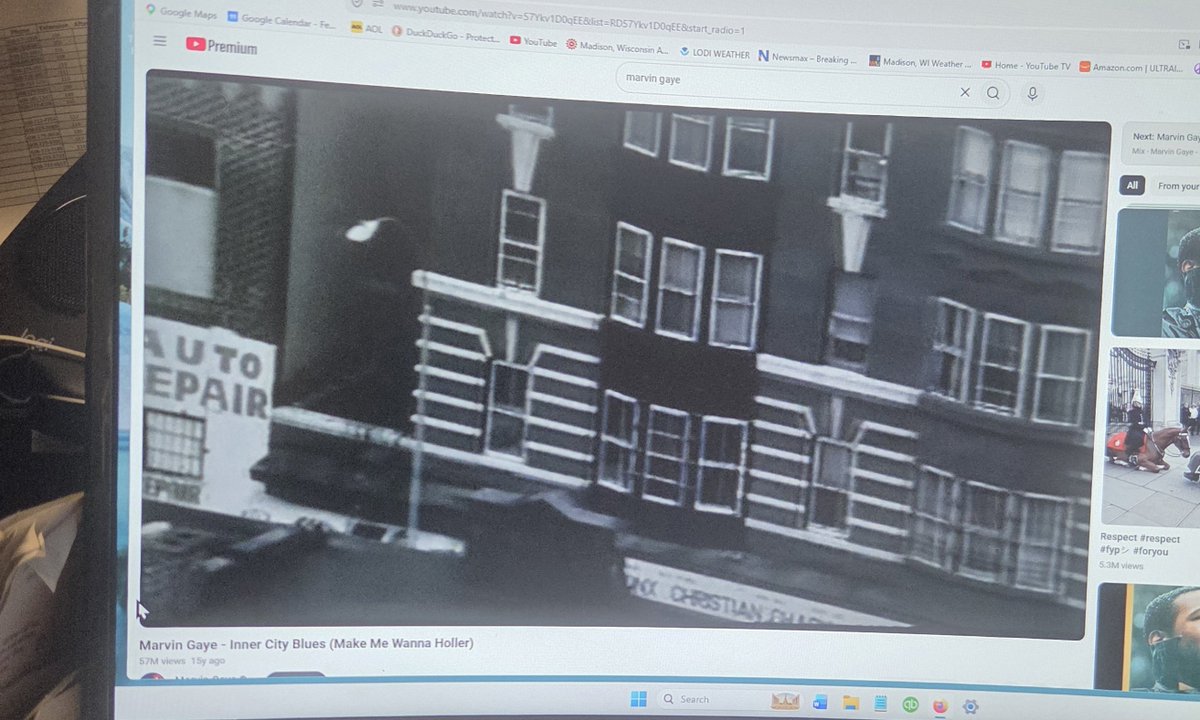Open the Google Maps bookmark

[181, 12]
